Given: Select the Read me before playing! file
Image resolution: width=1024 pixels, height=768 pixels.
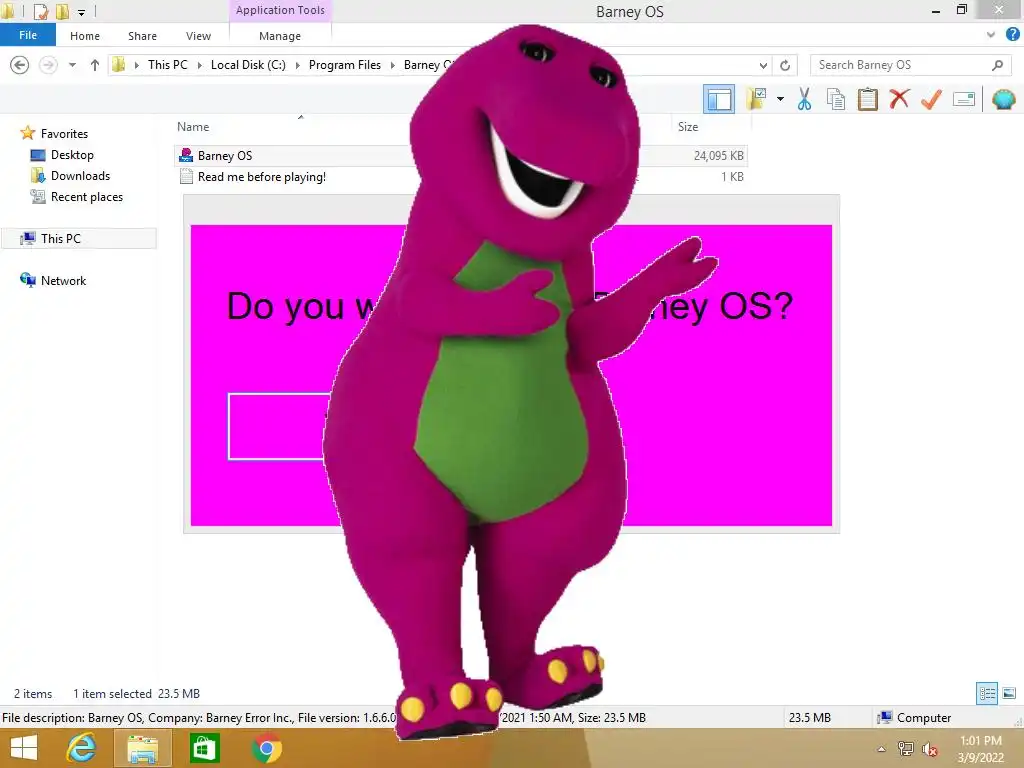Looking at the screenshot, I should coord(261,176).
